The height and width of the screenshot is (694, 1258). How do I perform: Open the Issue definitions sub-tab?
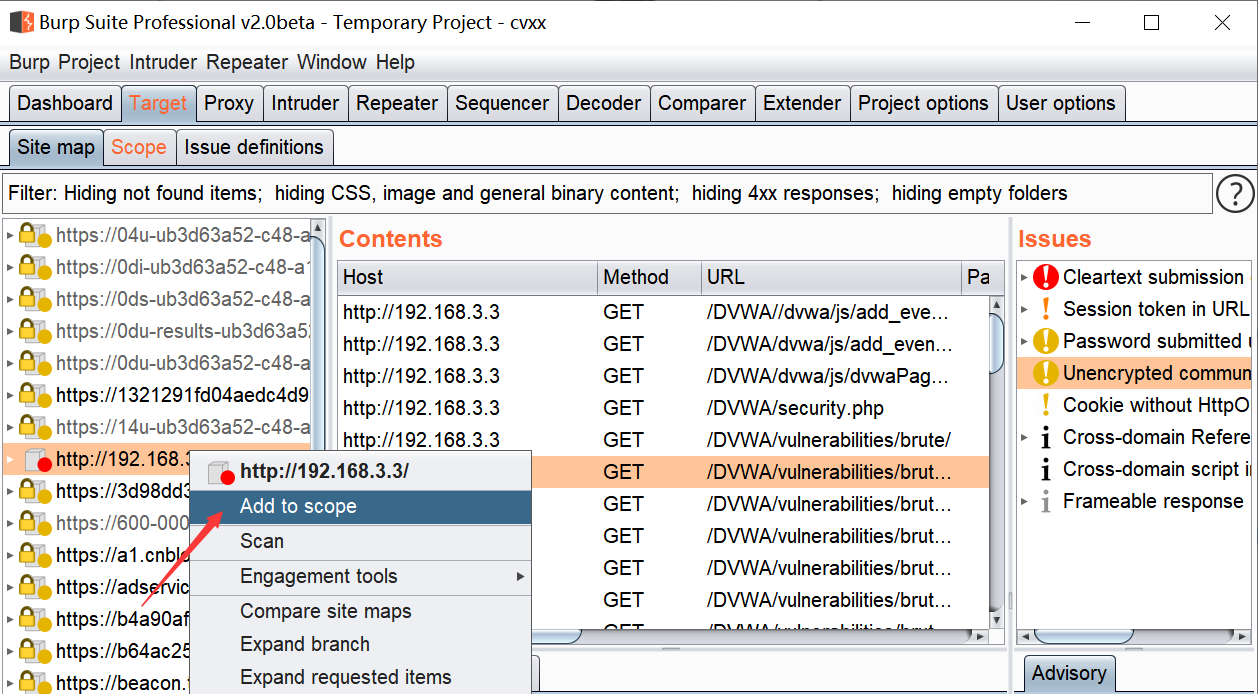(254, 147)
